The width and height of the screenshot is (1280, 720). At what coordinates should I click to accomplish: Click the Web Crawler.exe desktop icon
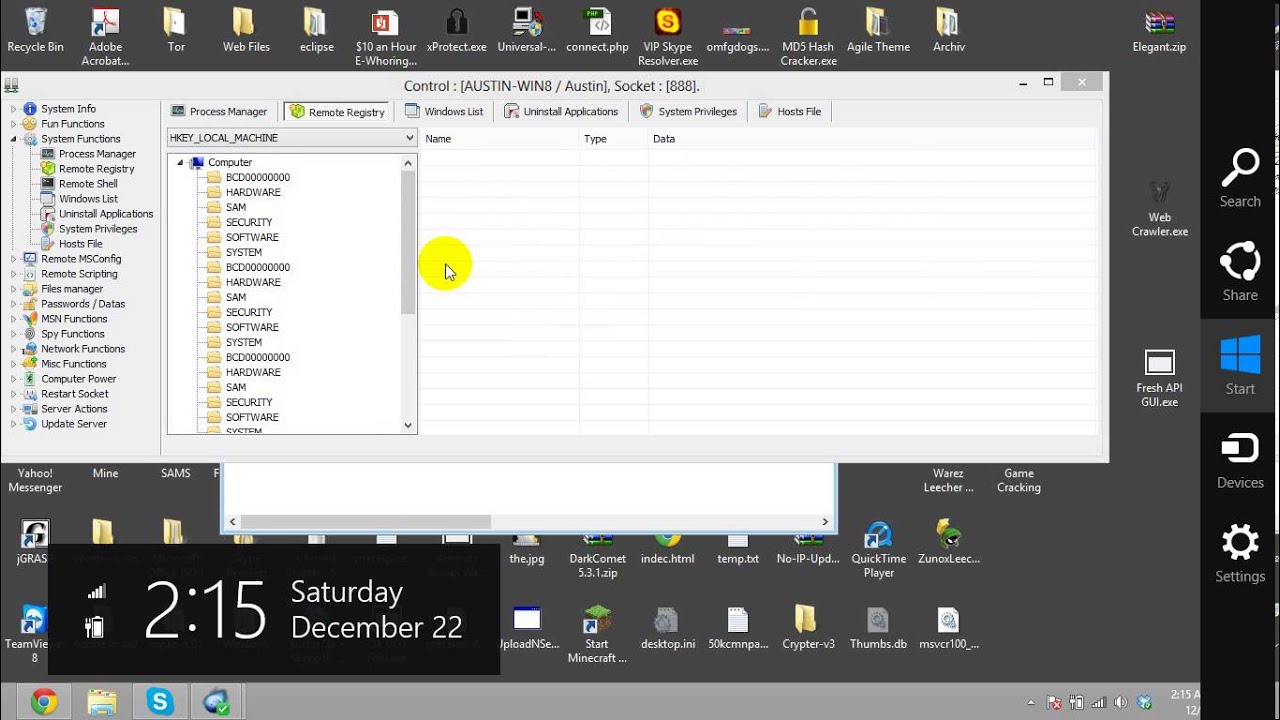pyautogui.click(x=1160, y=208)
